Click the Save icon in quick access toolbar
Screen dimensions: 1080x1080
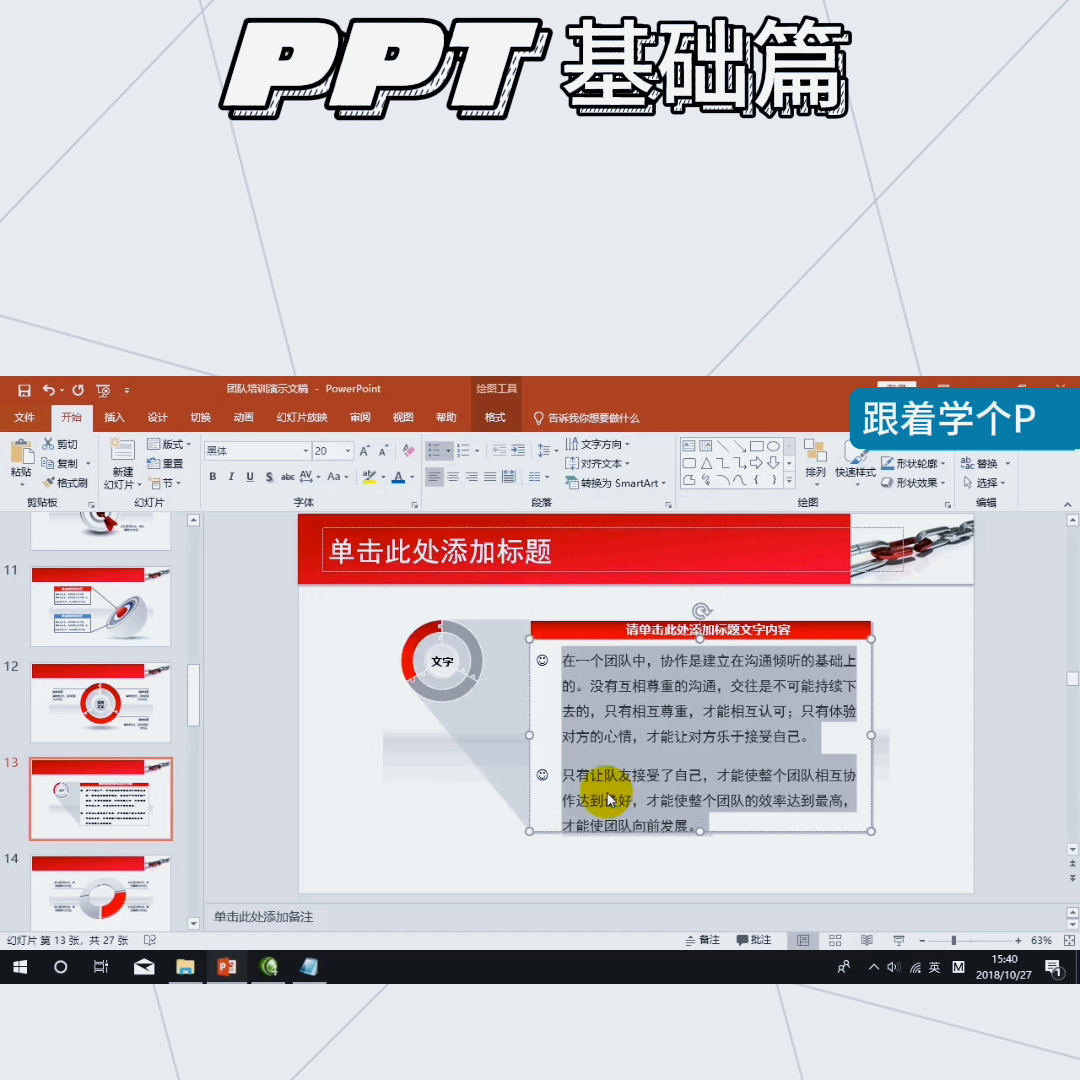(x=24, y=391)
